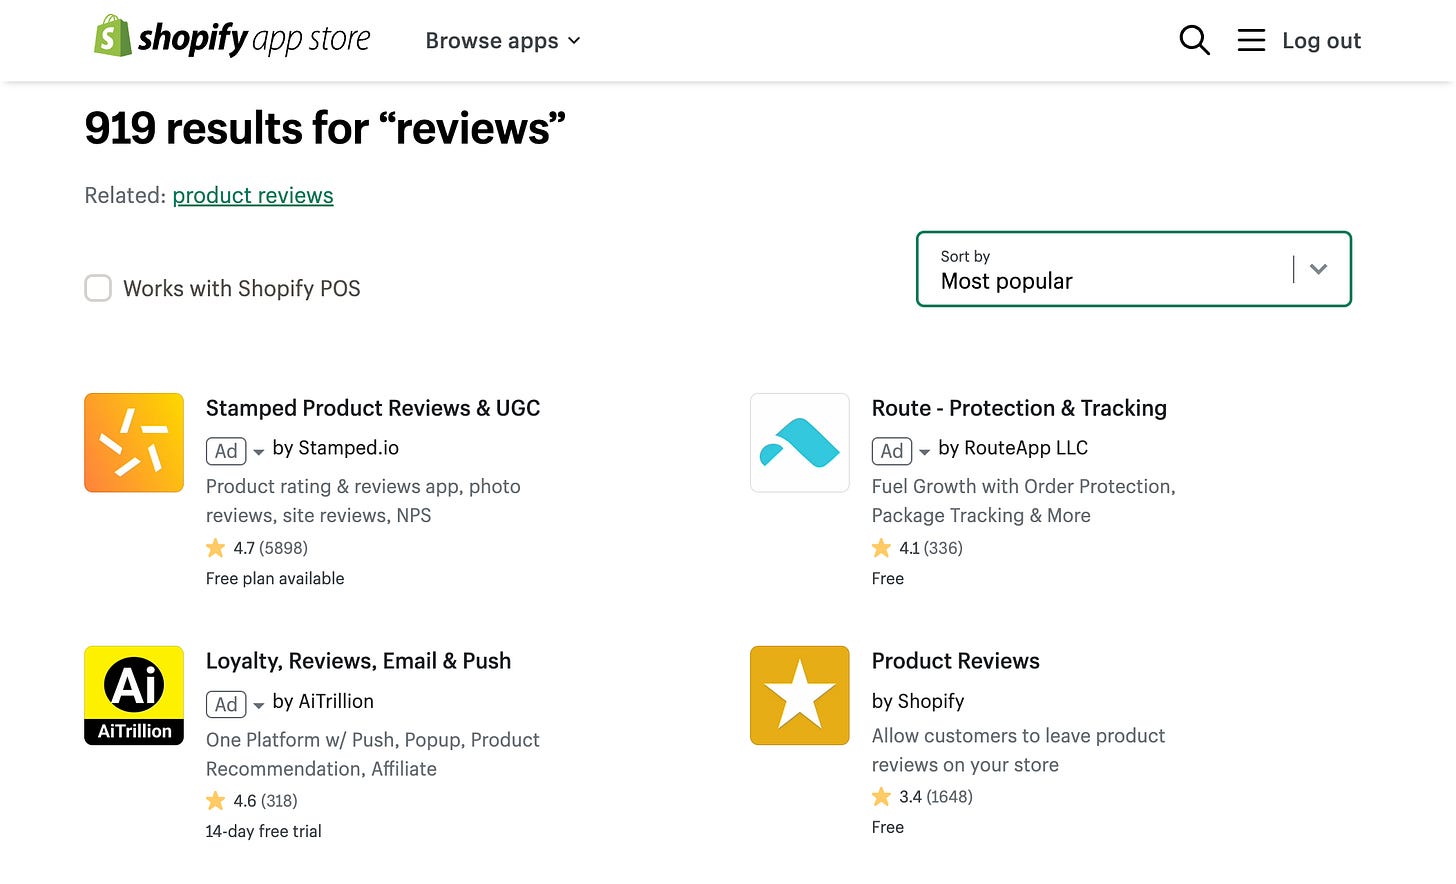The height and width of the screenshot is (884, 1456).
Task: Click the 4.1 (336) rating text
Action: (x=931, y=548)
